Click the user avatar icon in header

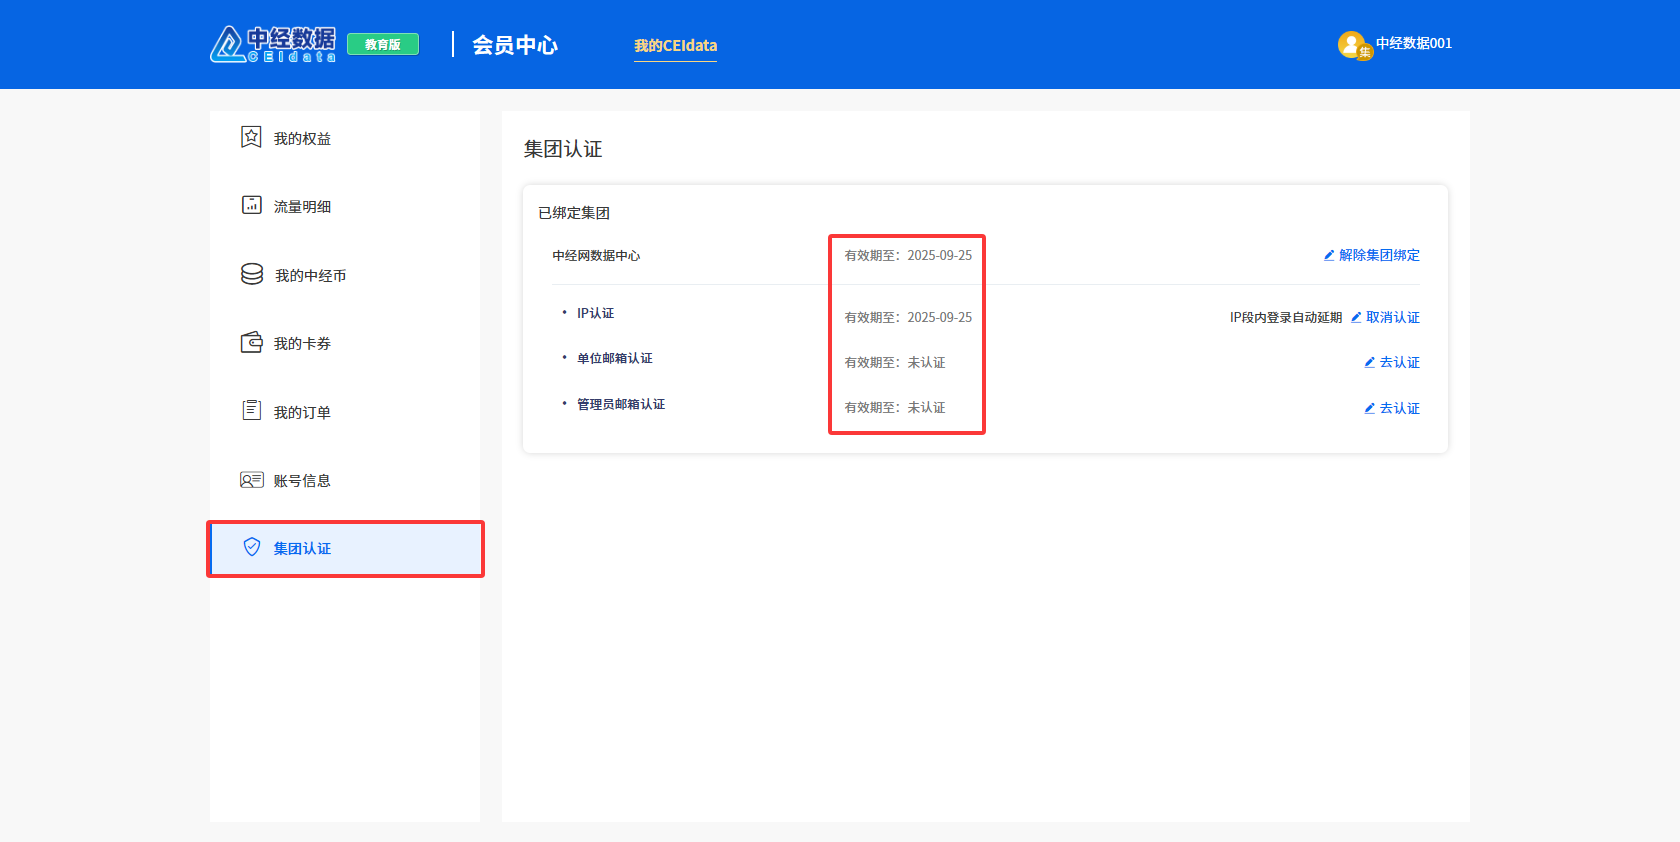pyautogui.click(x=1352, y=44)
